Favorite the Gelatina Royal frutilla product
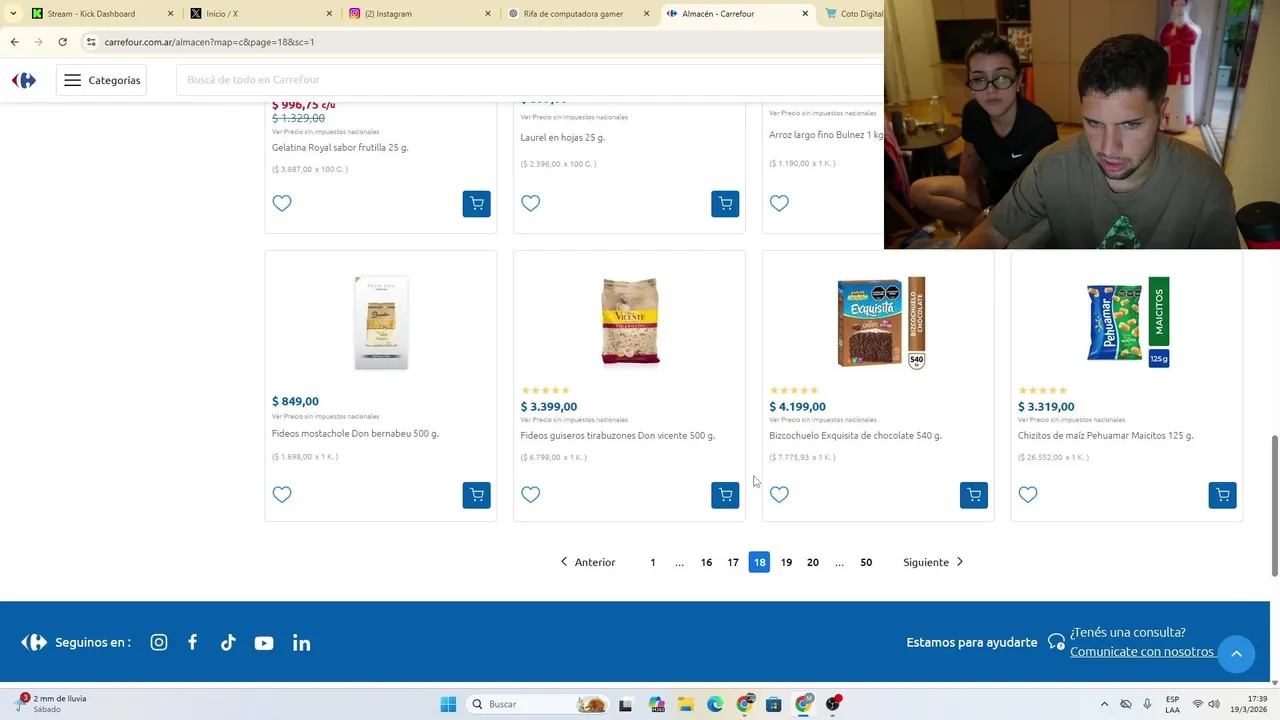Viewport: 1280px width, 720px height. coord(282,204)
